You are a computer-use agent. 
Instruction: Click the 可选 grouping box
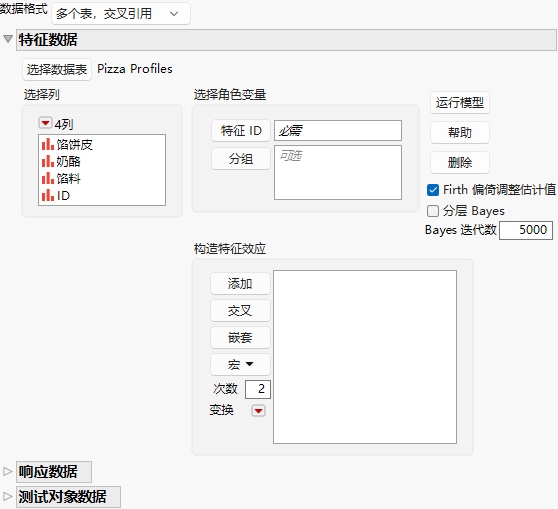(x=338, y=172)
